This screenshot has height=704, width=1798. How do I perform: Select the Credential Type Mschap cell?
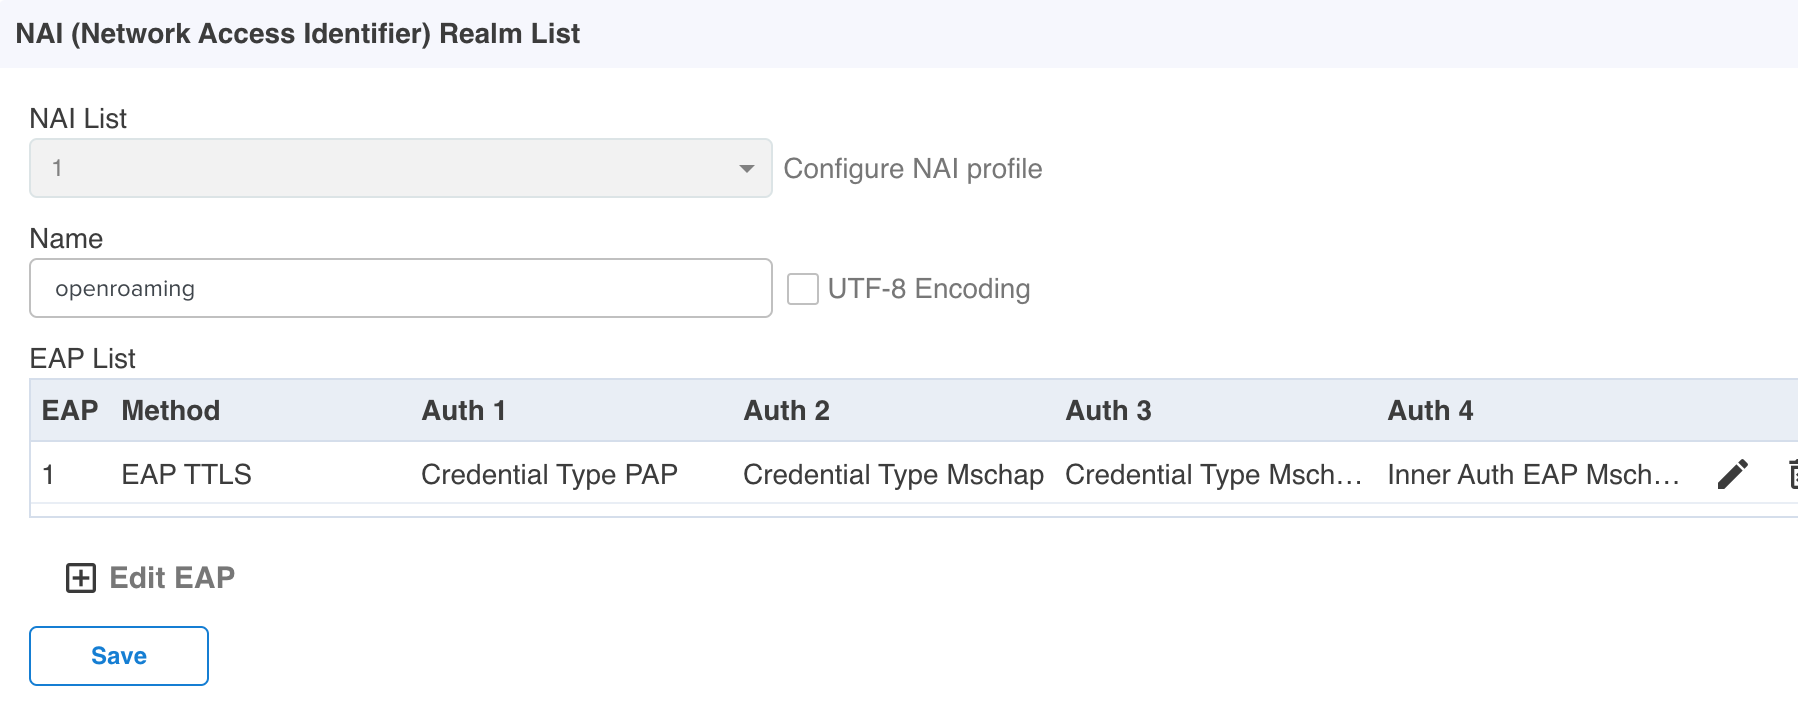pyautogui.click(x=893, y=475)
